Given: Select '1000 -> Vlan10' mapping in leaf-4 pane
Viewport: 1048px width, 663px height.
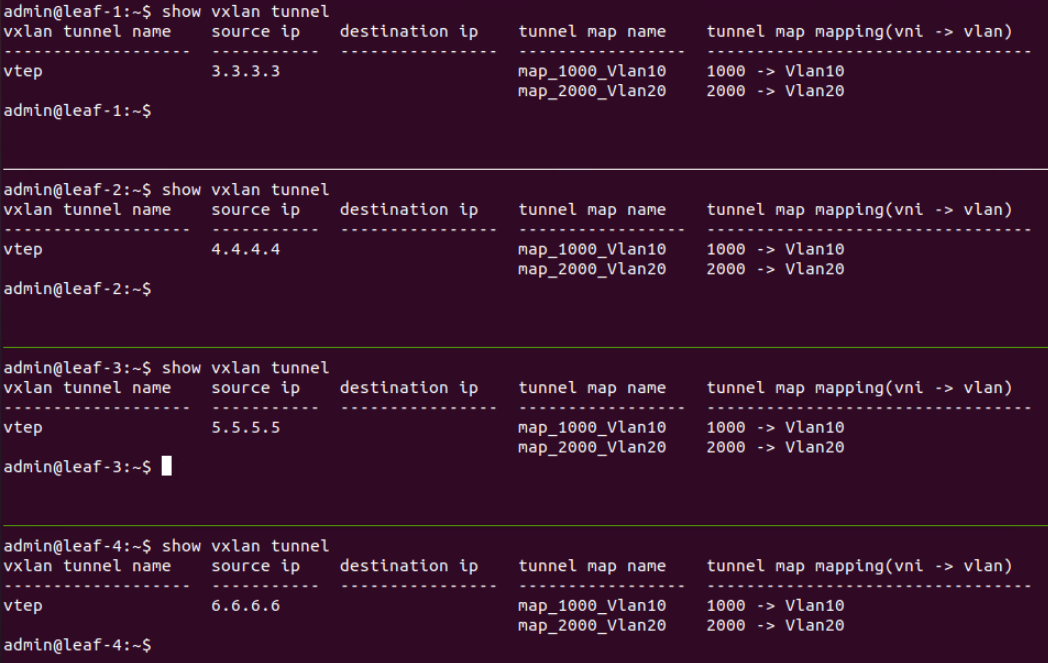Looking at the screenshot, I should [x=775, y=606].
